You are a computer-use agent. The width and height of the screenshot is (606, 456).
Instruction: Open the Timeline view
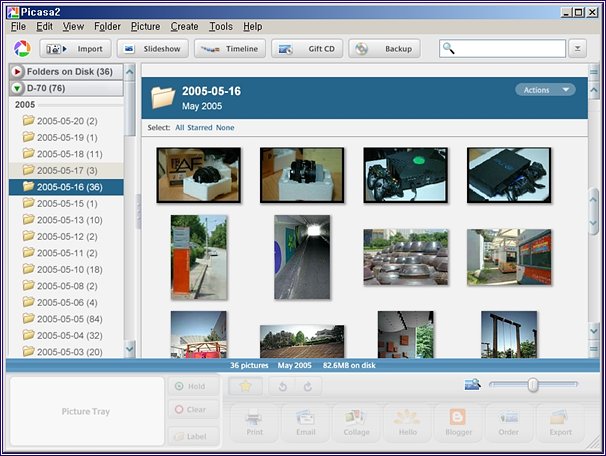(x=228, y=48)
